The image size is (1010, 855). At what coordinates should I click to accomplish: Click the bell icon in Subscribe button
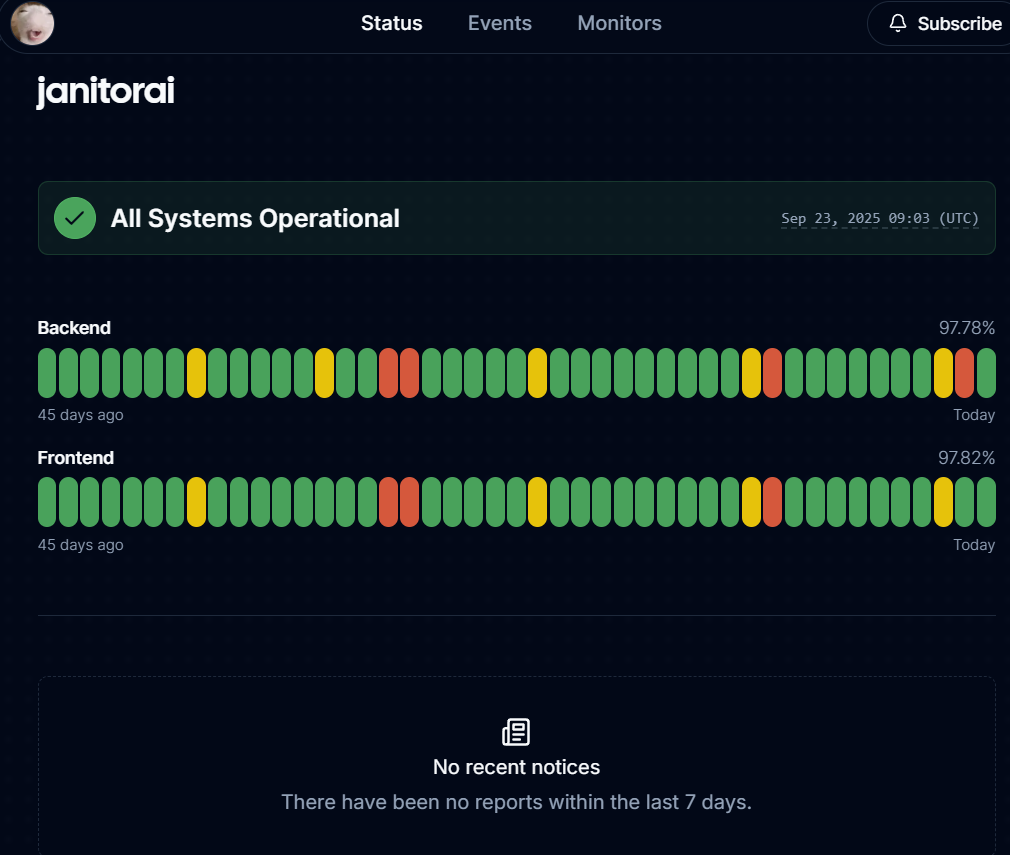tap(897, 23)
